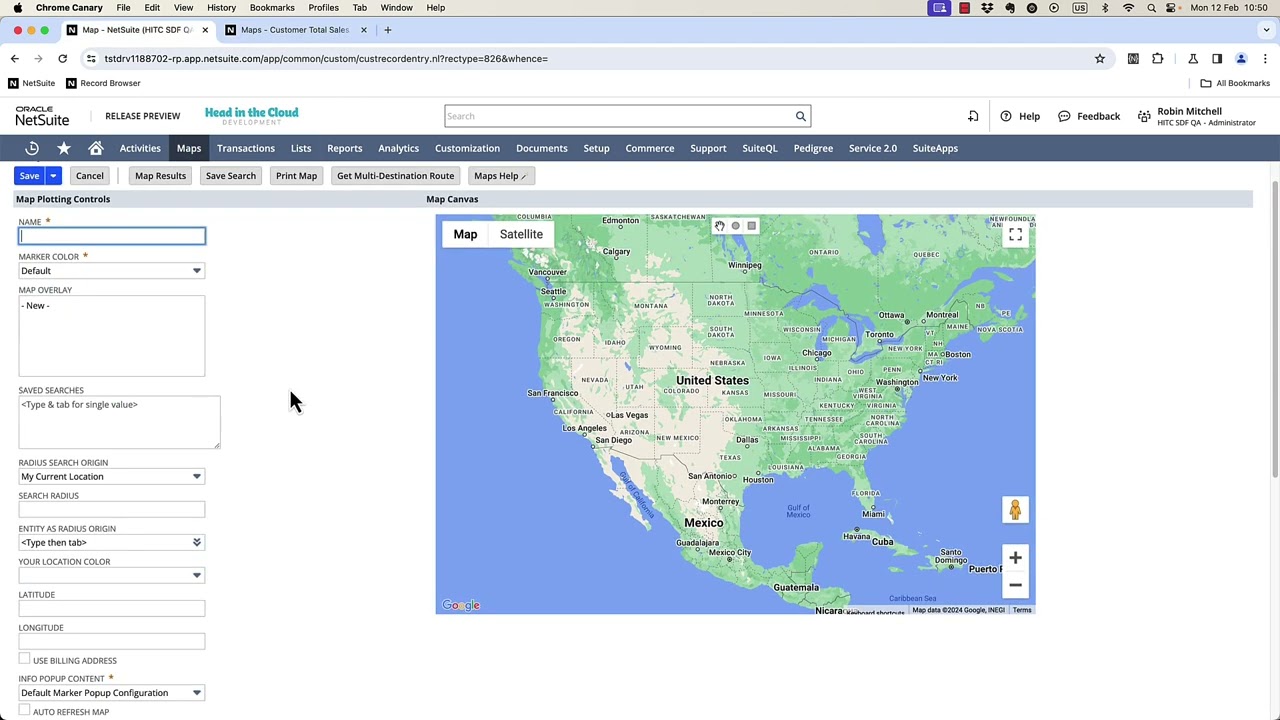
Task: Select the draw circle tool on map
Action: coord(735,226)
